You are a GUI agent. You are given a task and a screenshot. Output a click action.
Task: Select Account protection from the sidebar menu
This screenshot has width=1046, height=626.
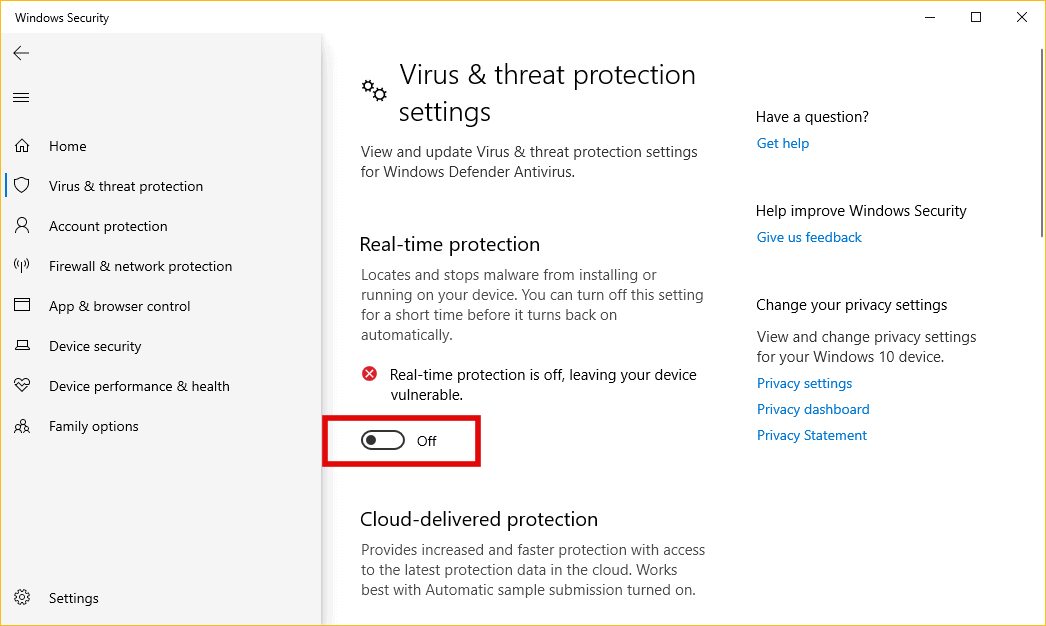[x=107, y=225]
